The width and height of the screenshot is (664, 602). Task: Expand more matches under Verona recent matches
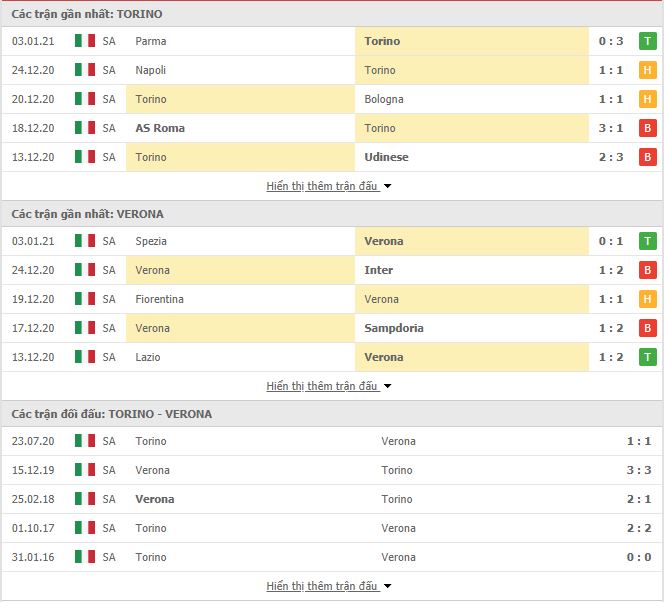329,386
